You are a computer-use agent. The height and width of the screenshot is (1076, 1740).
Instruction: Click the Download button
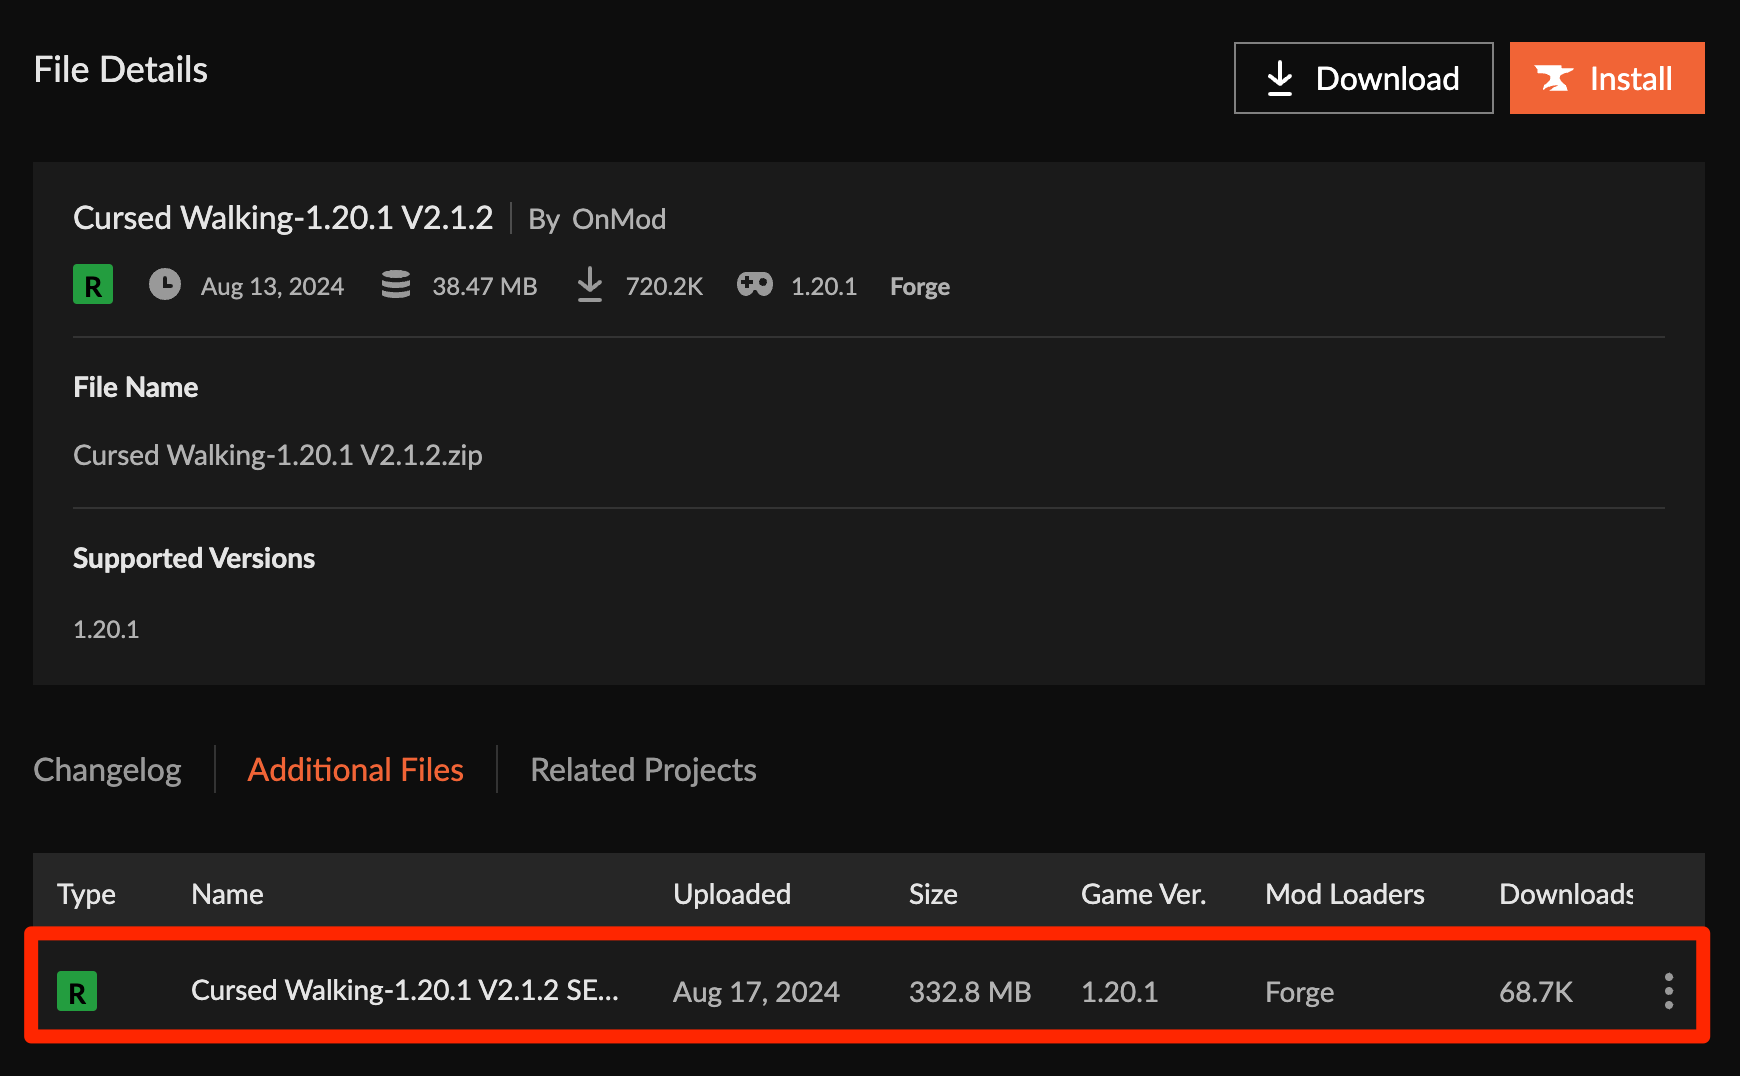pyautogui.click(x=1363, y=78)
